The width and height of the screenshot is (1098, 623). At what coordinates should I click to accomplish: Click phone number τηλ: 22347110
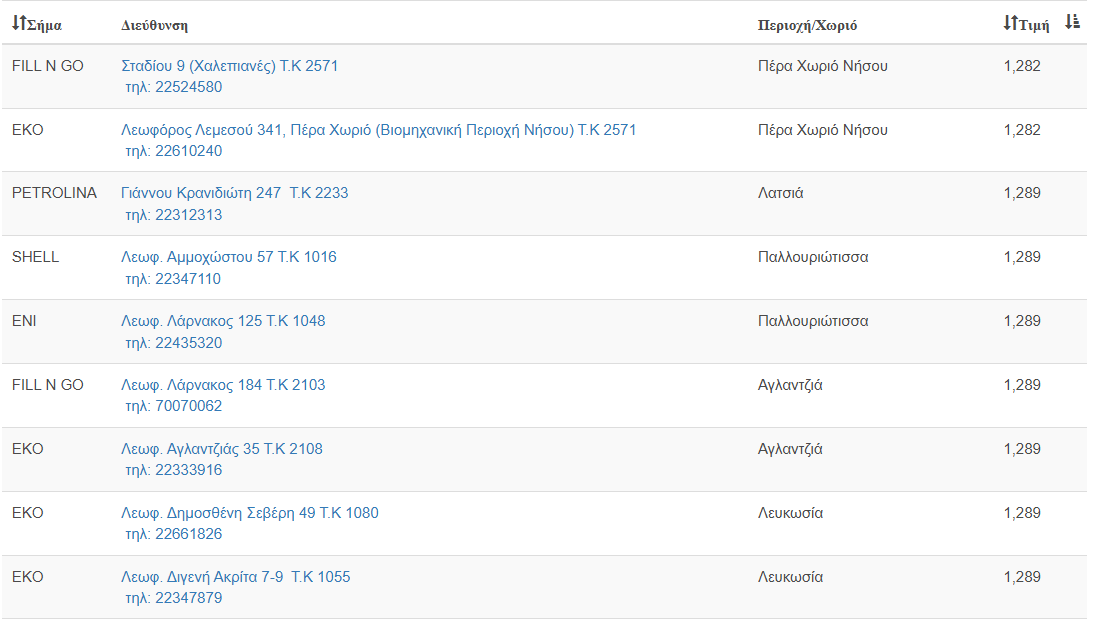173,279
